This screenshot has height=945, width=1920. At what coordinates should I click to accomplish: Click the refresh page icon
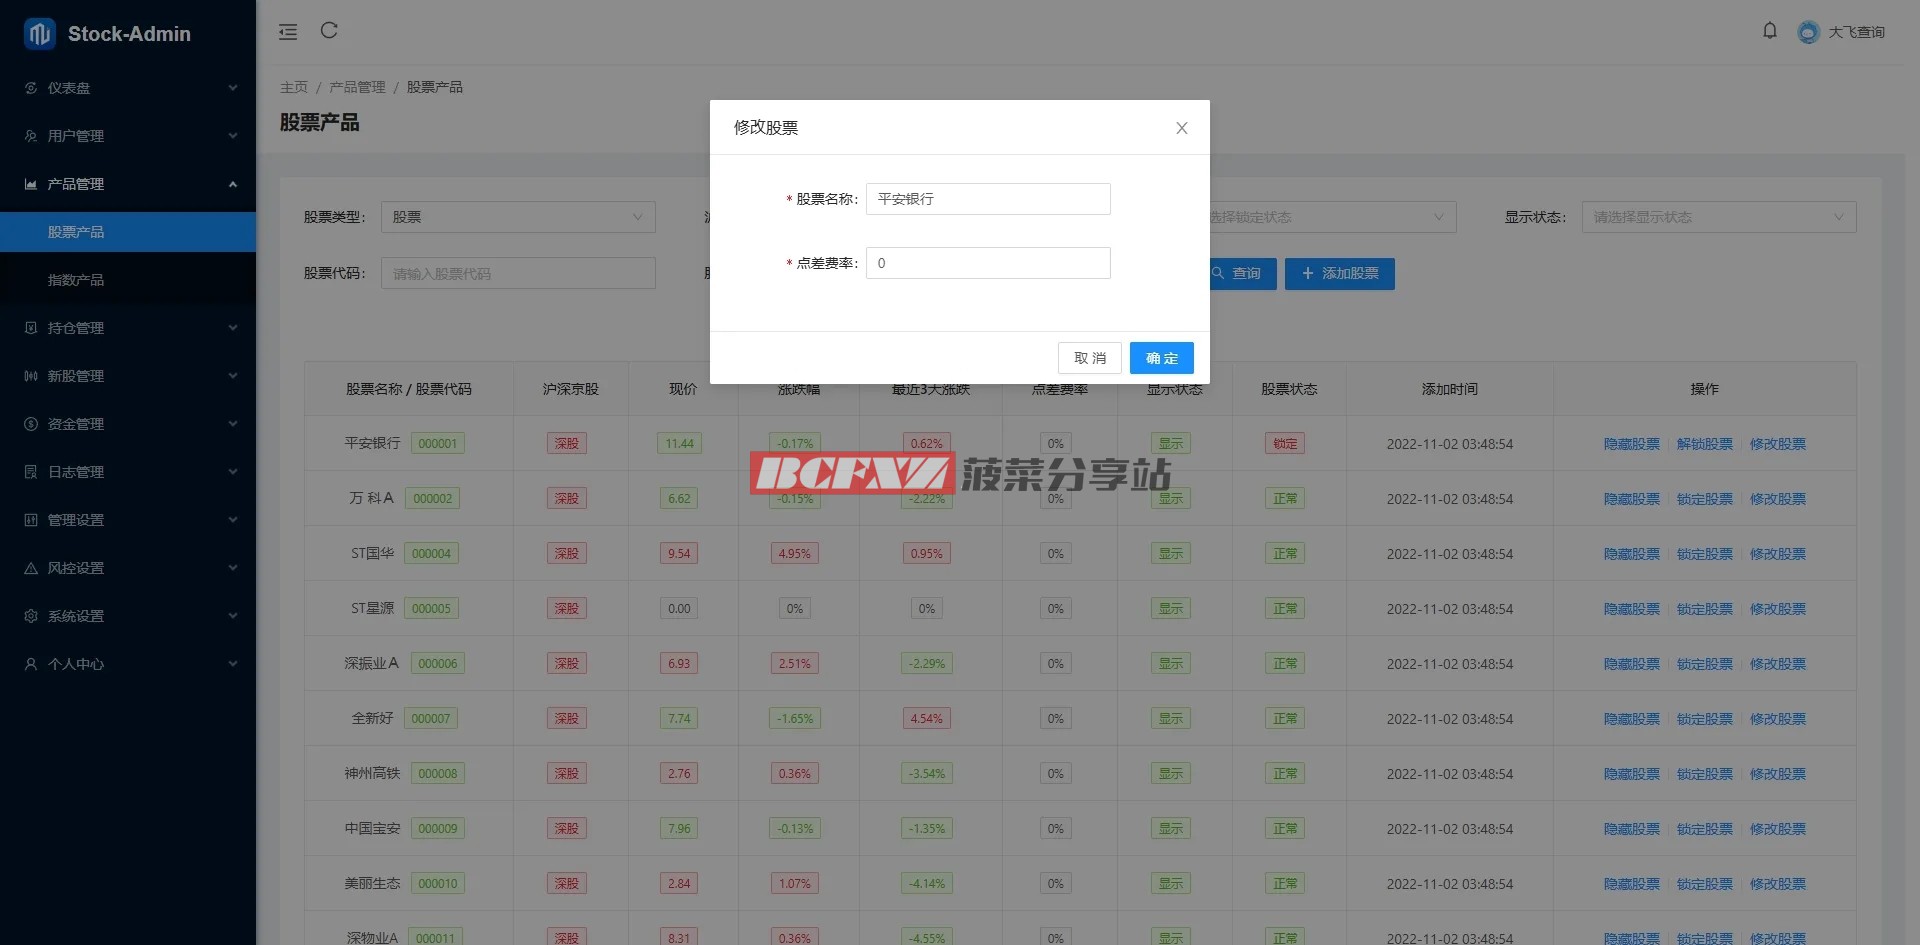coord(329,31)
